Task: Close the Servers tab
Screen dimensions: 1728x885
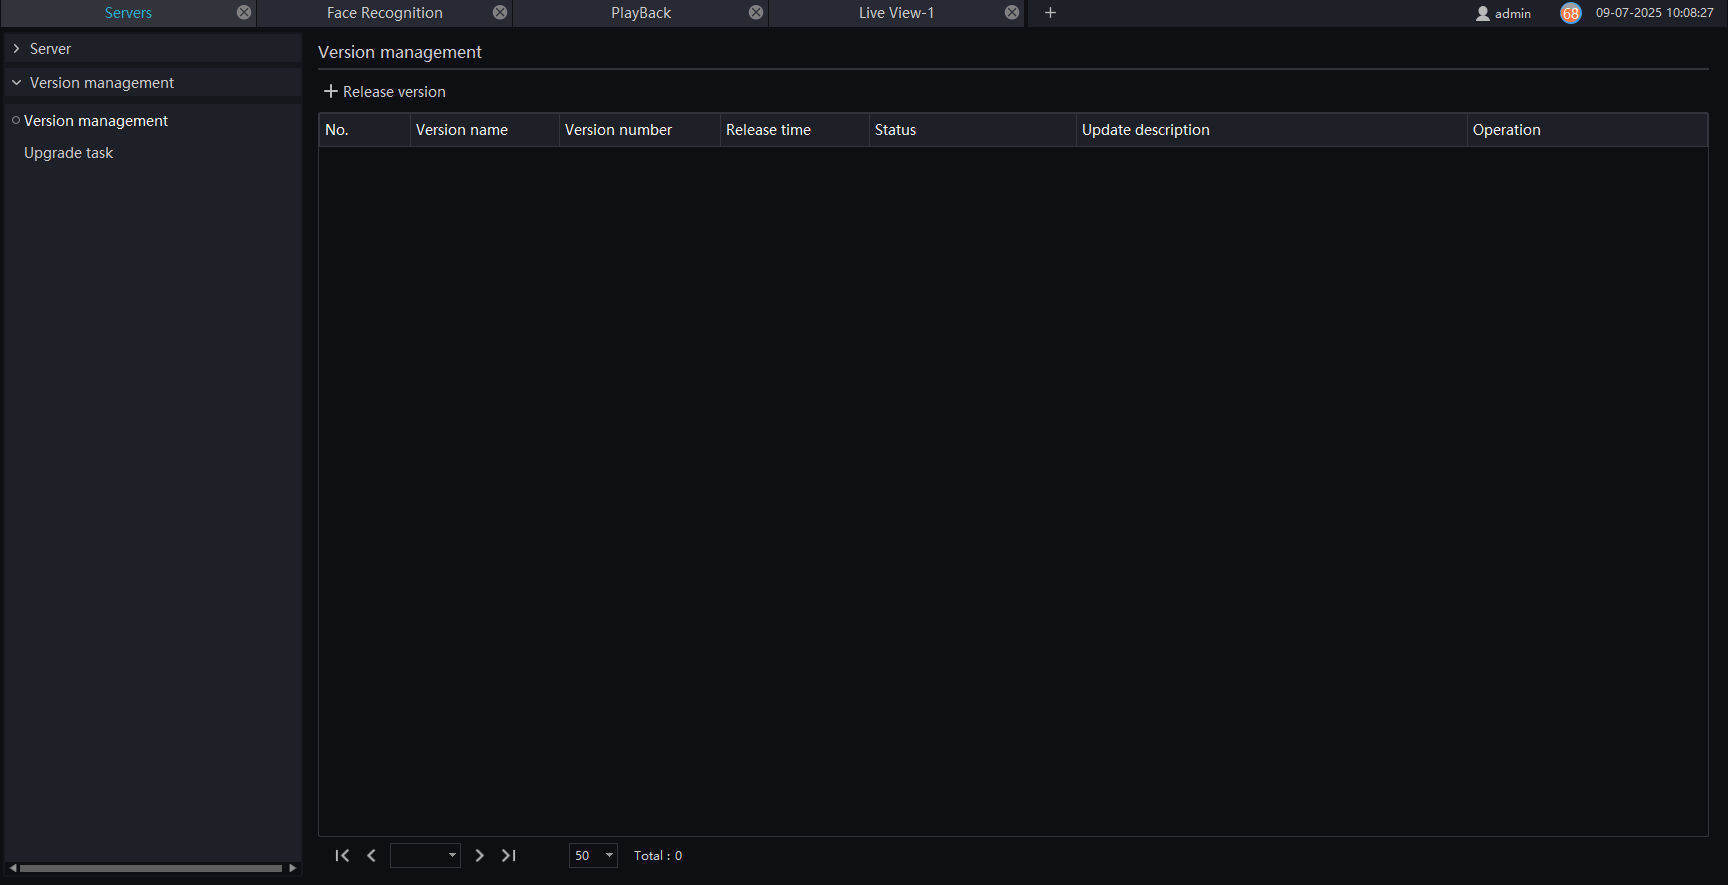Action: point(244,12)
